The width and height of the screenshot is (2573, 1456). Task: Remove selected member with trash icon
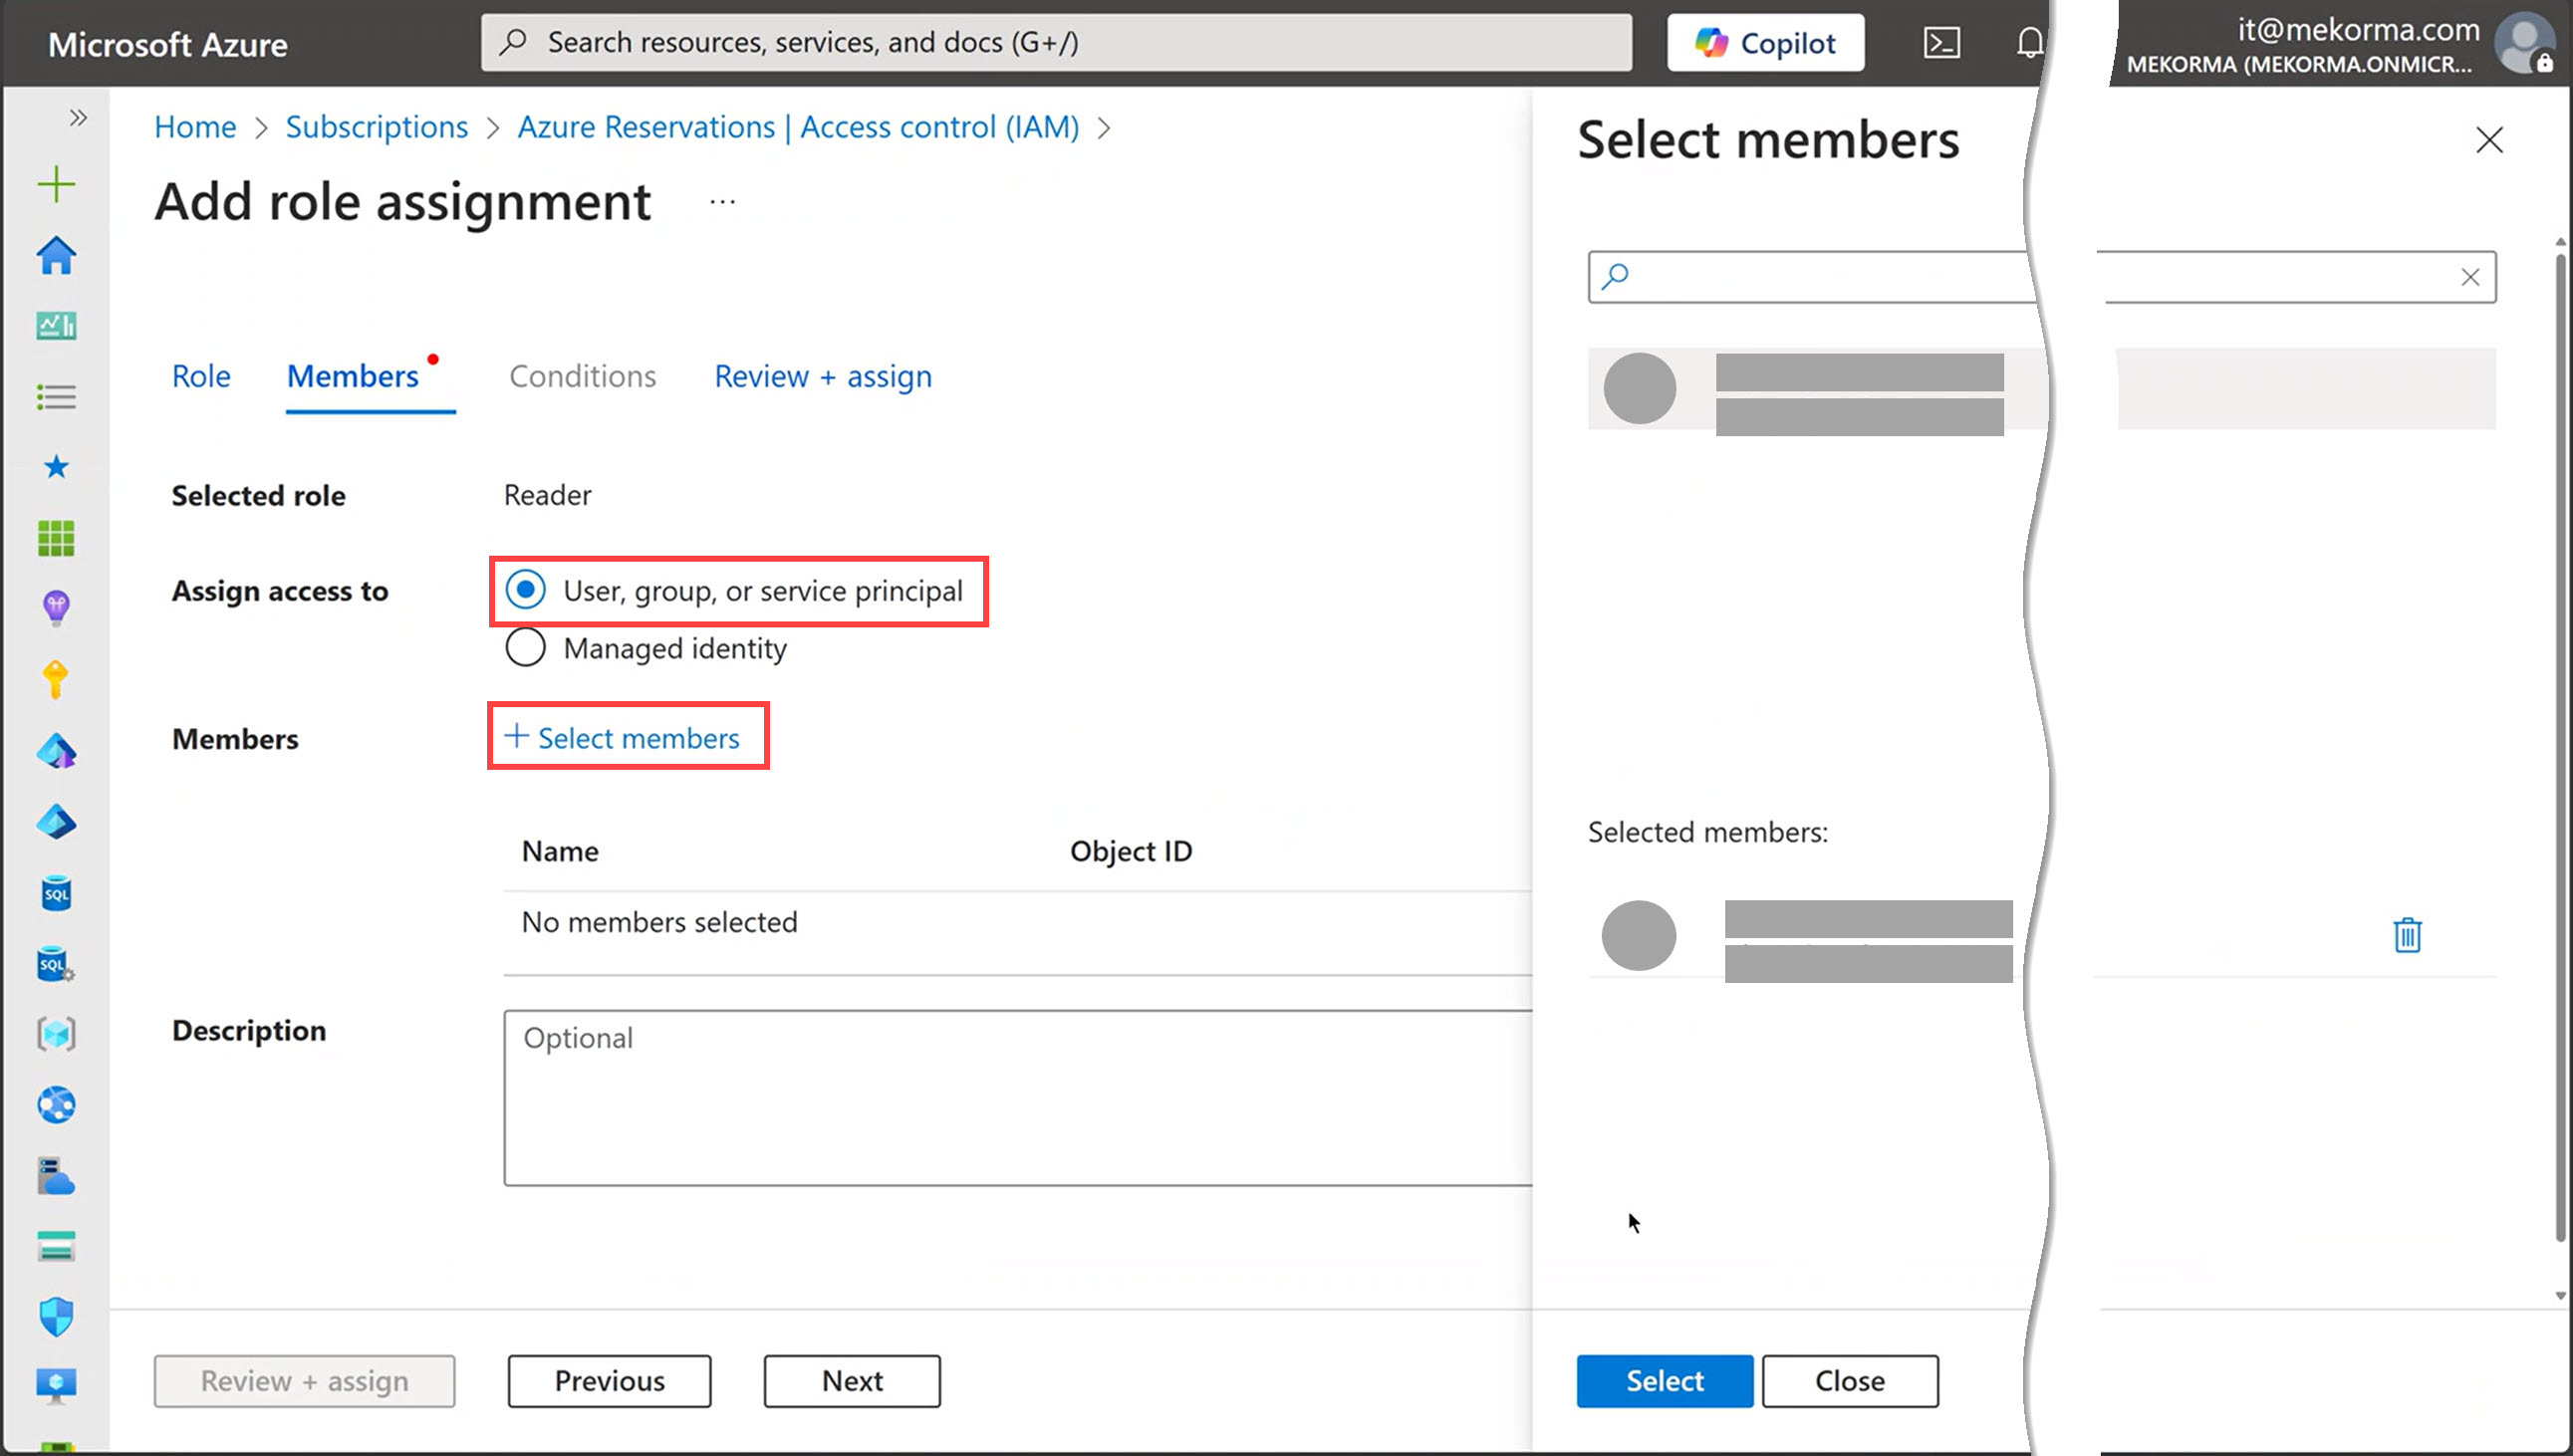pyautogui.click(x=2406, y=935)
